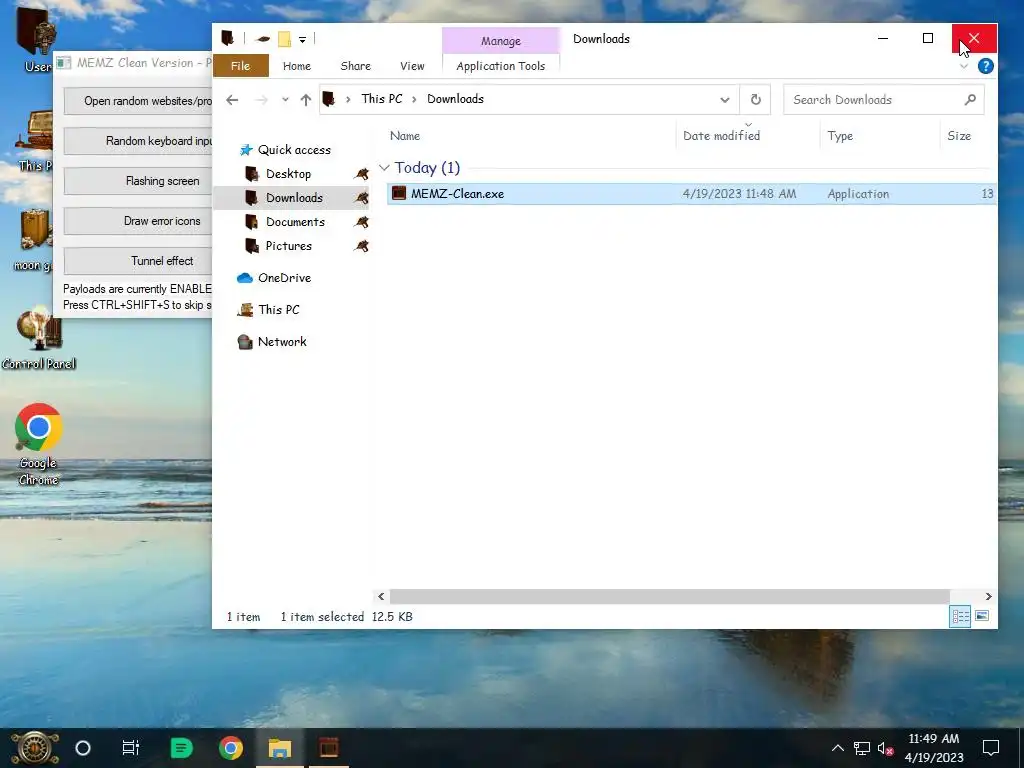Click Random keyboard input in MEMZ window
1024x768 pixels.
tap(138, 141)
